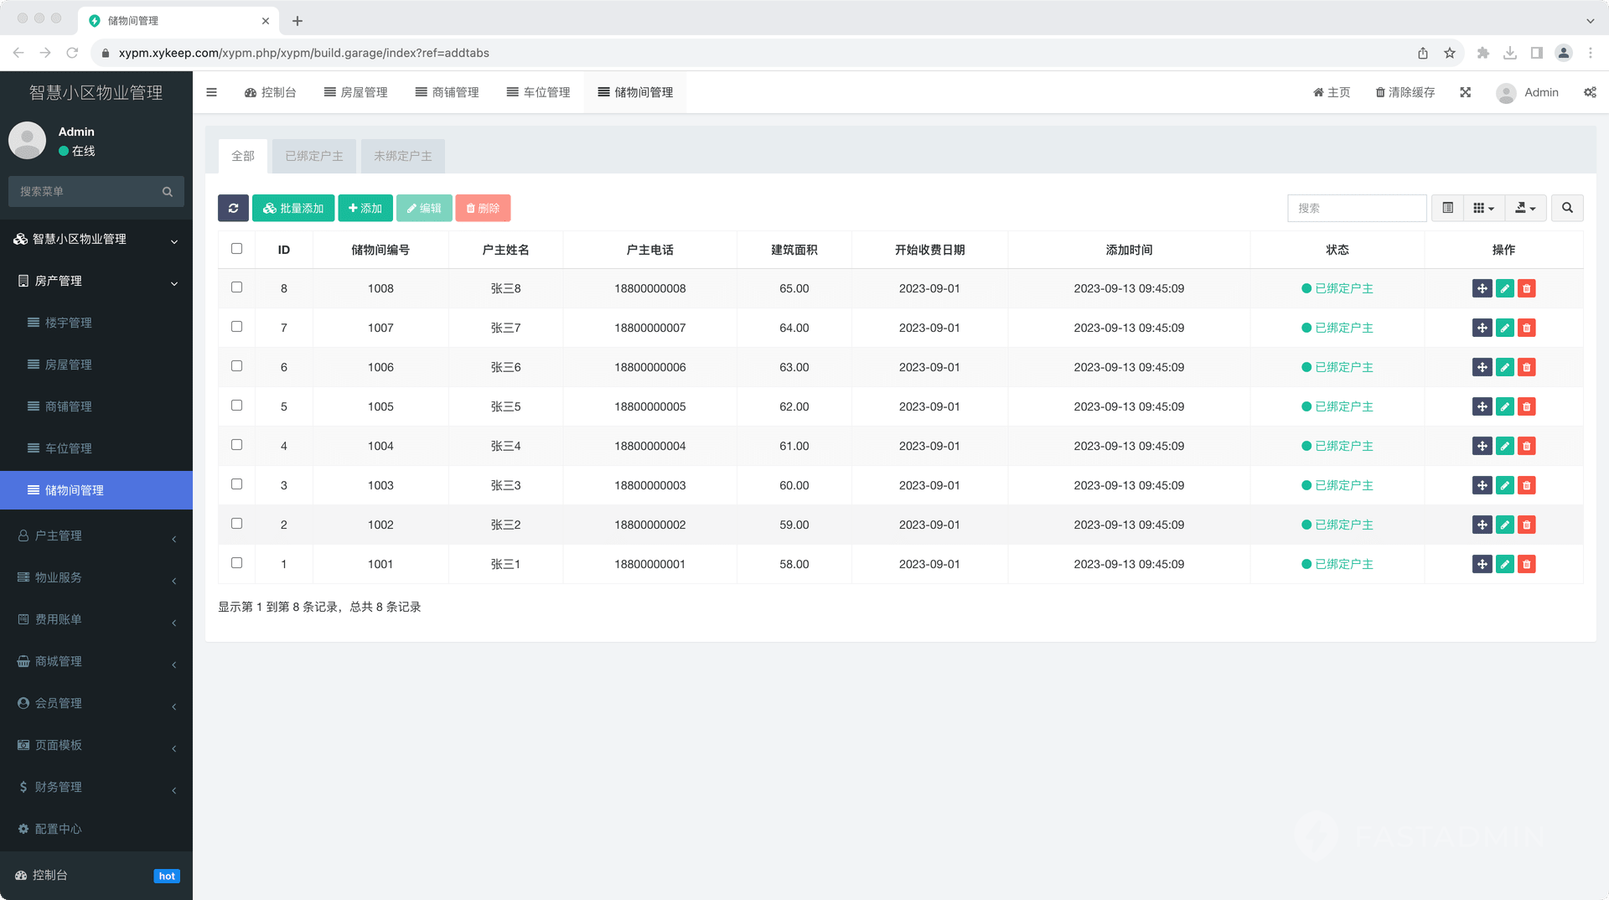The image size is (1609, 900).
Task: Click the refresh table icon button
Action: point(233,208)
